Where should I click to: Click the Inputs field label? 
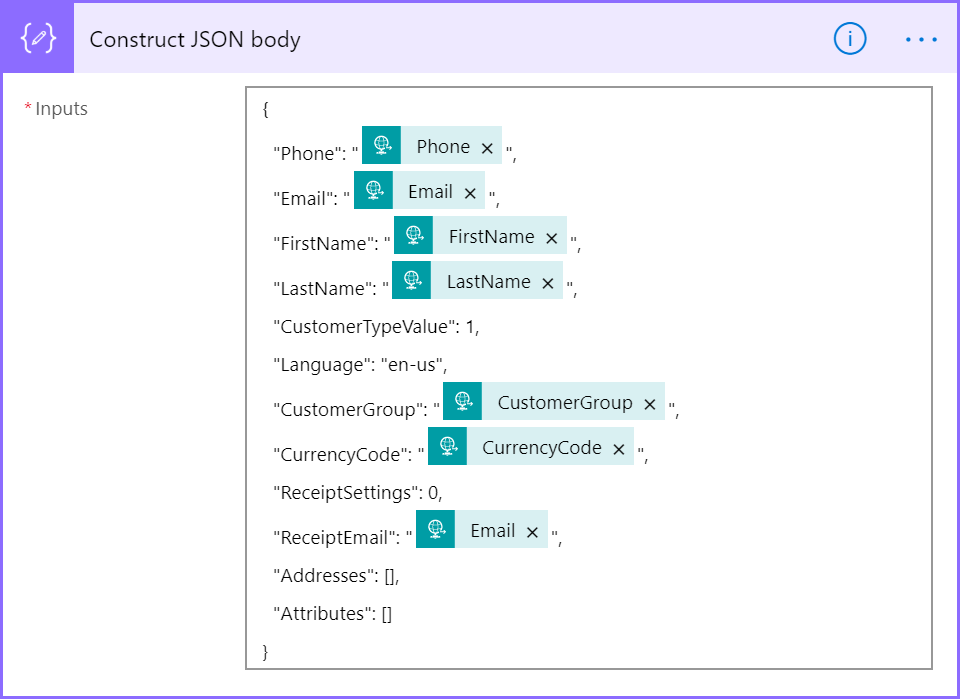[61, 109]
